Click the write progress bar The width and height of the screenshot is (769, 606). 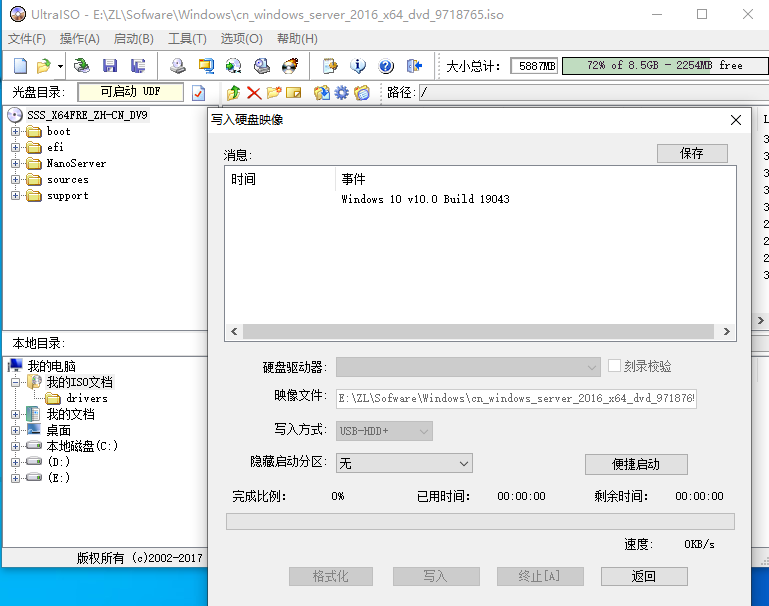coord(480,521)
